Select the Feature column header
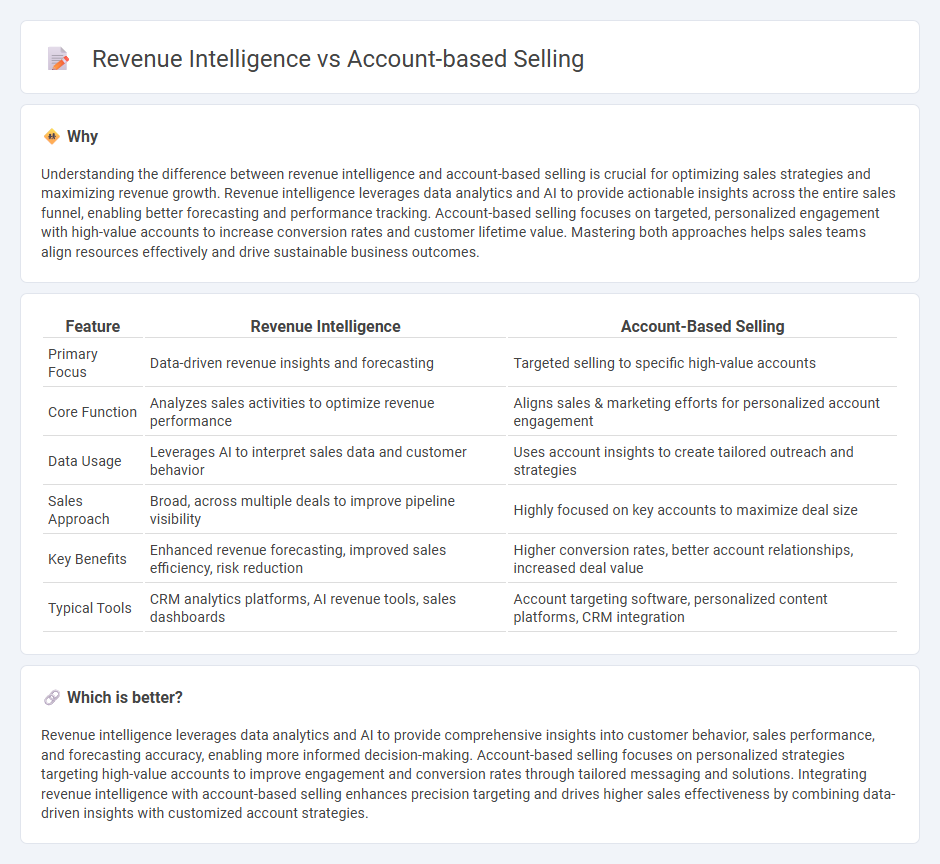 coord(93,326)
